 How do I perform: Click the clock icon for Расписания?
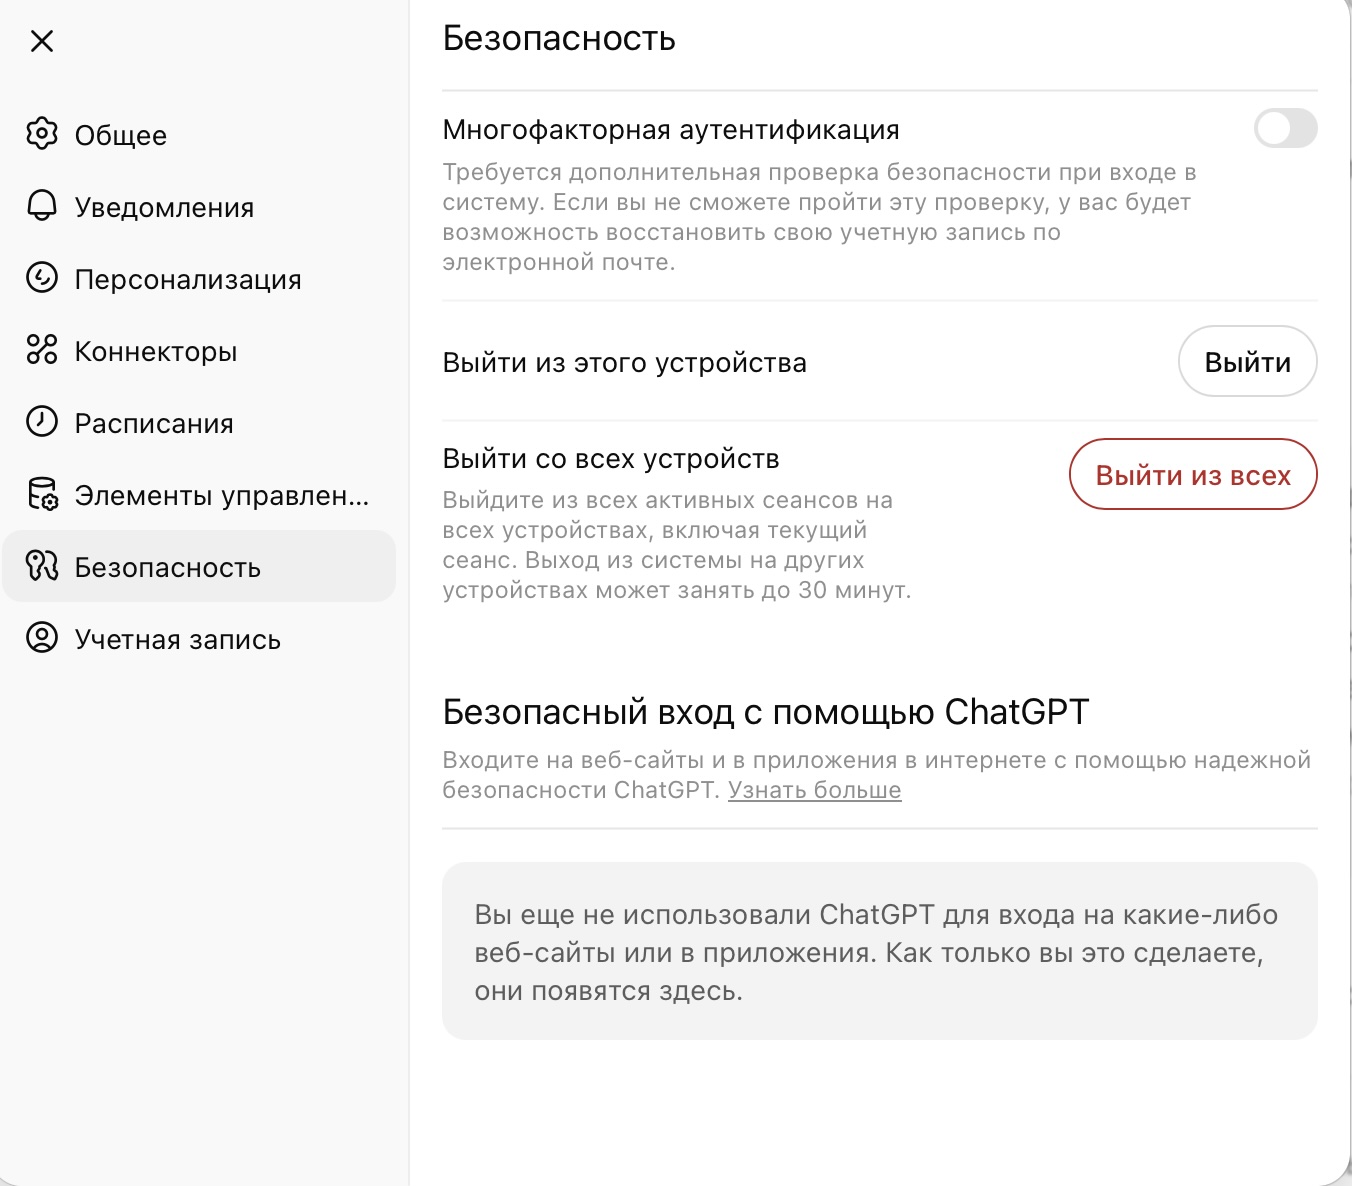tap(42, 422)
